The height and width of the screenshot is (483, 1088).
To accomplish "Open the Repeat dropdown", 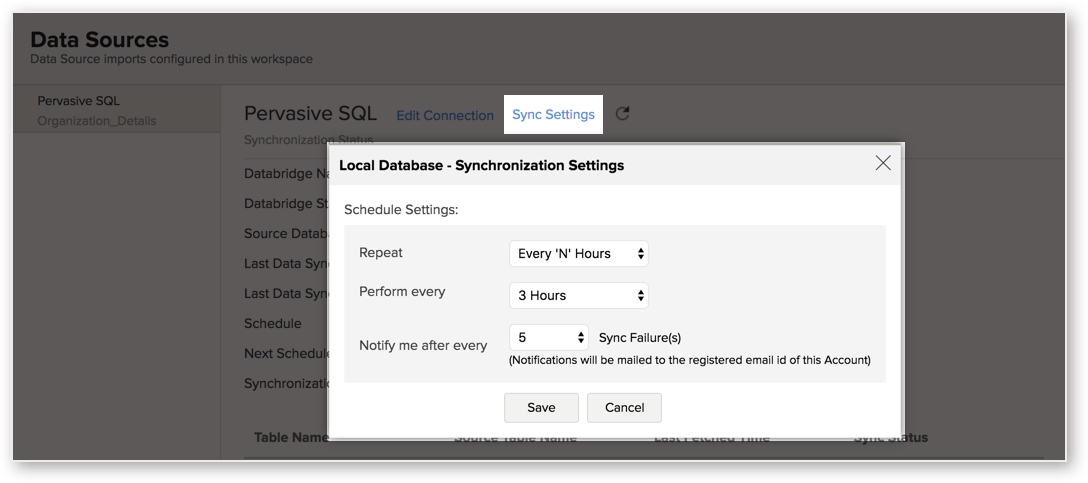I will pos(579,254).
